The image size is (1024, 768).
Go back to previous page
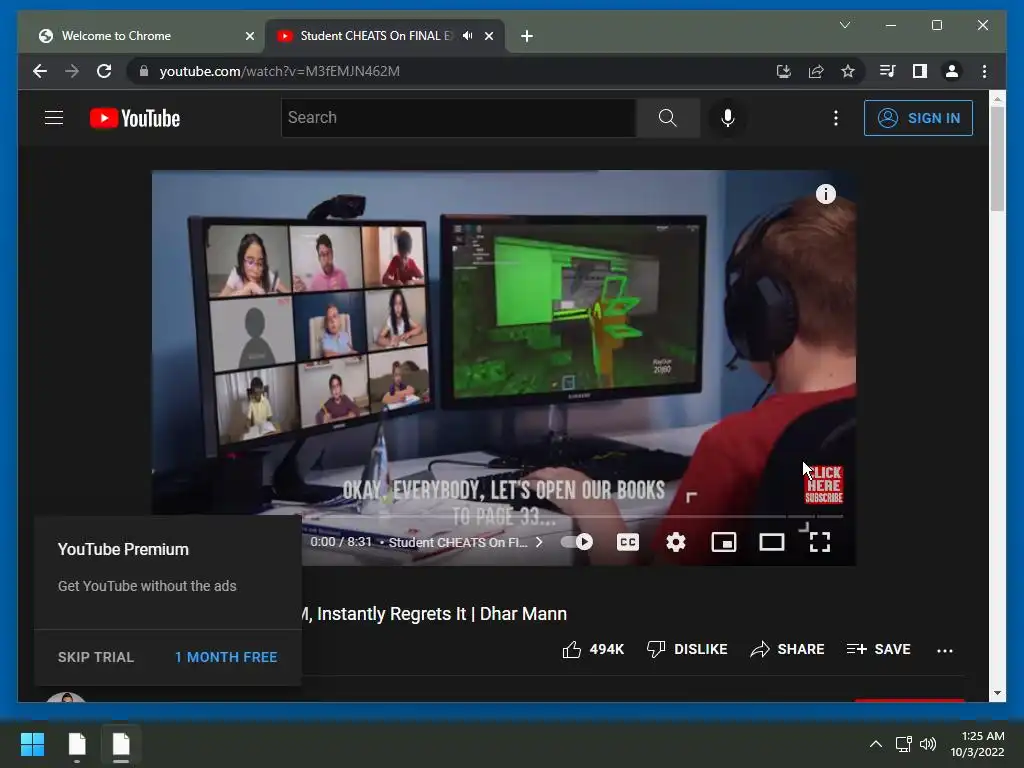[x=40, y=71]
